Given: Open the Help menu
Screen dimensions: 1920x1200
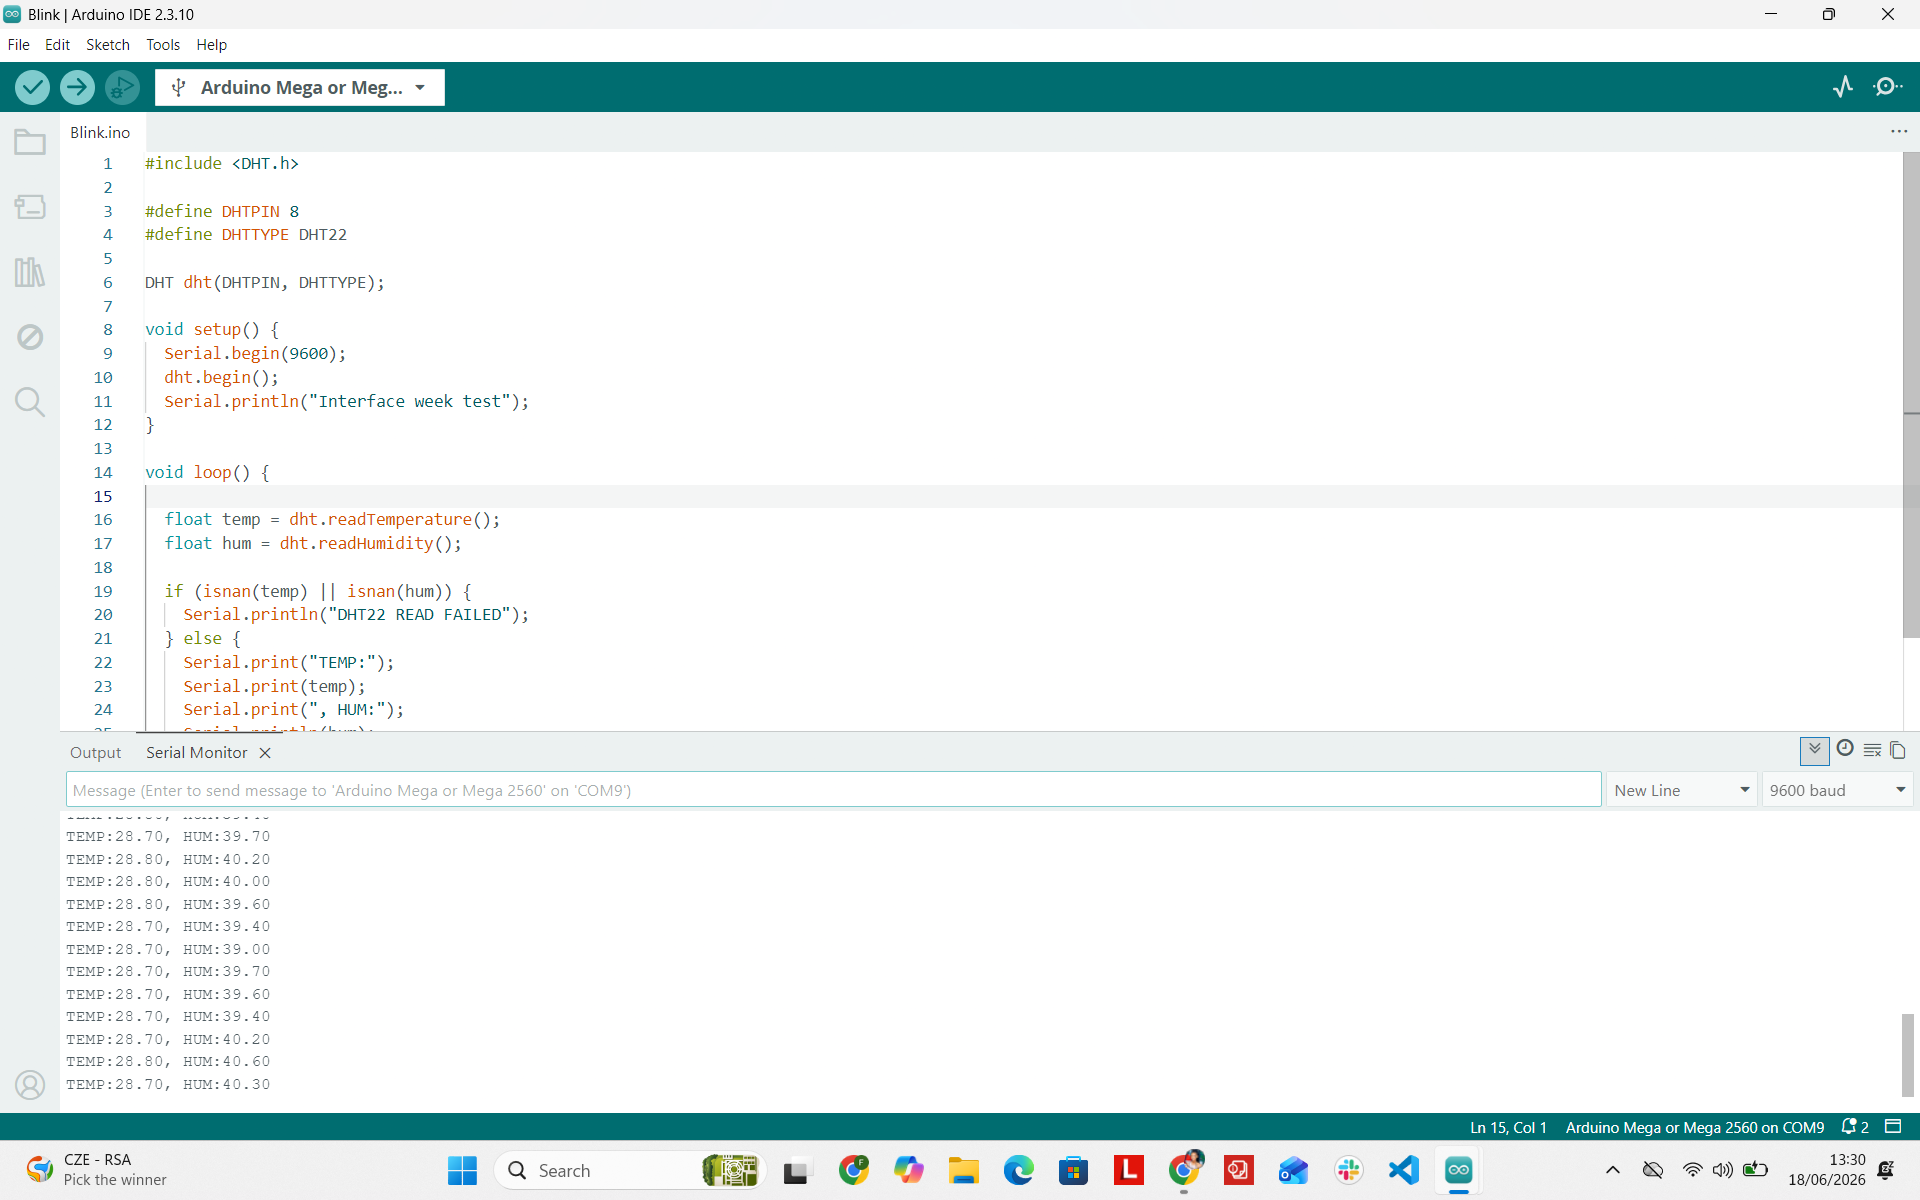Looking at the screenshot, I should [x=211, y=45].
